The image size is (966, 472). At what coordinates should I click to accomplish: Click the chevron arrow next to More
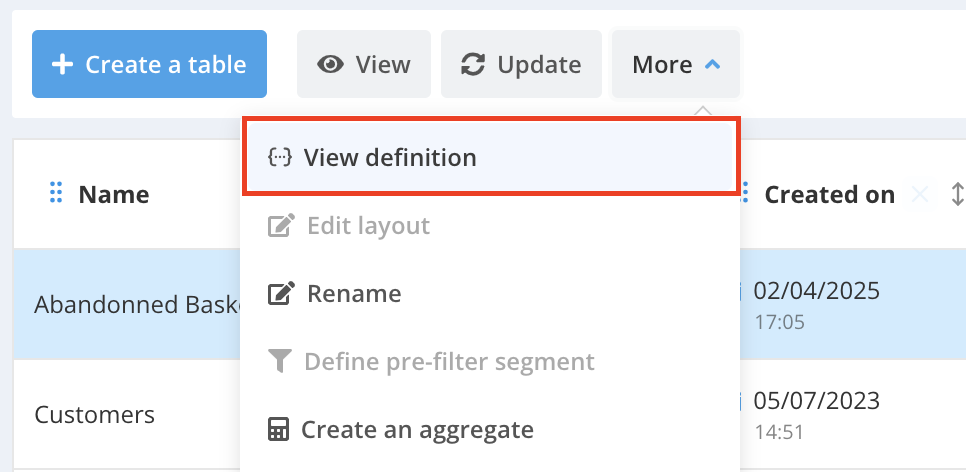click(712, 65)
